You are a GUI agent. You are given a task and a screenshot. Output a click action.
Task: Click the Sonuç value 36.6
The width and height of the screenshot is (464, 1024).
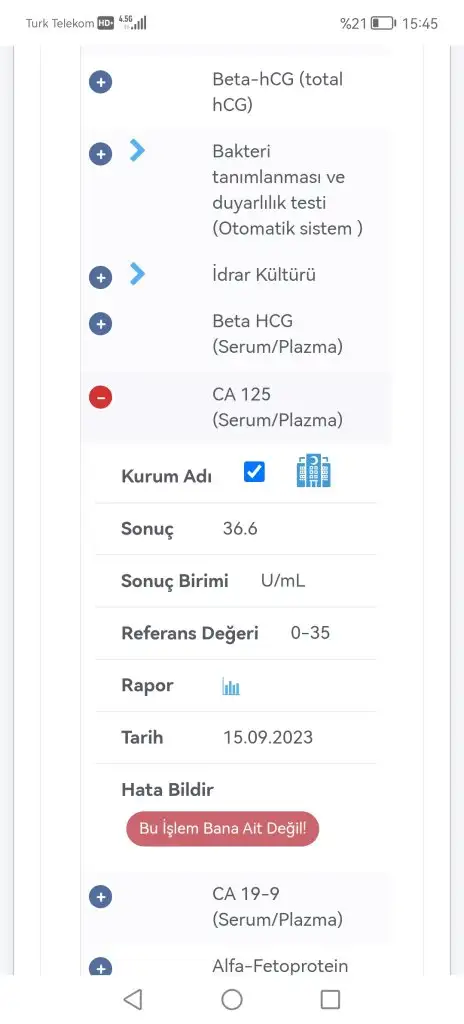(240, 529)
